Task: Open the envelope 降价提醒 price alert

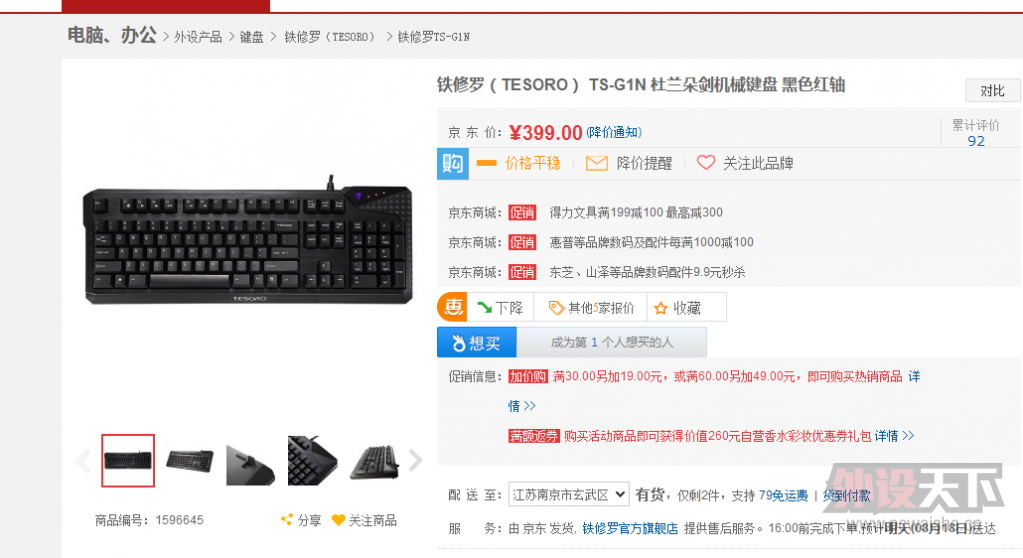Action: pyautogui.click(x=596, y=163)
